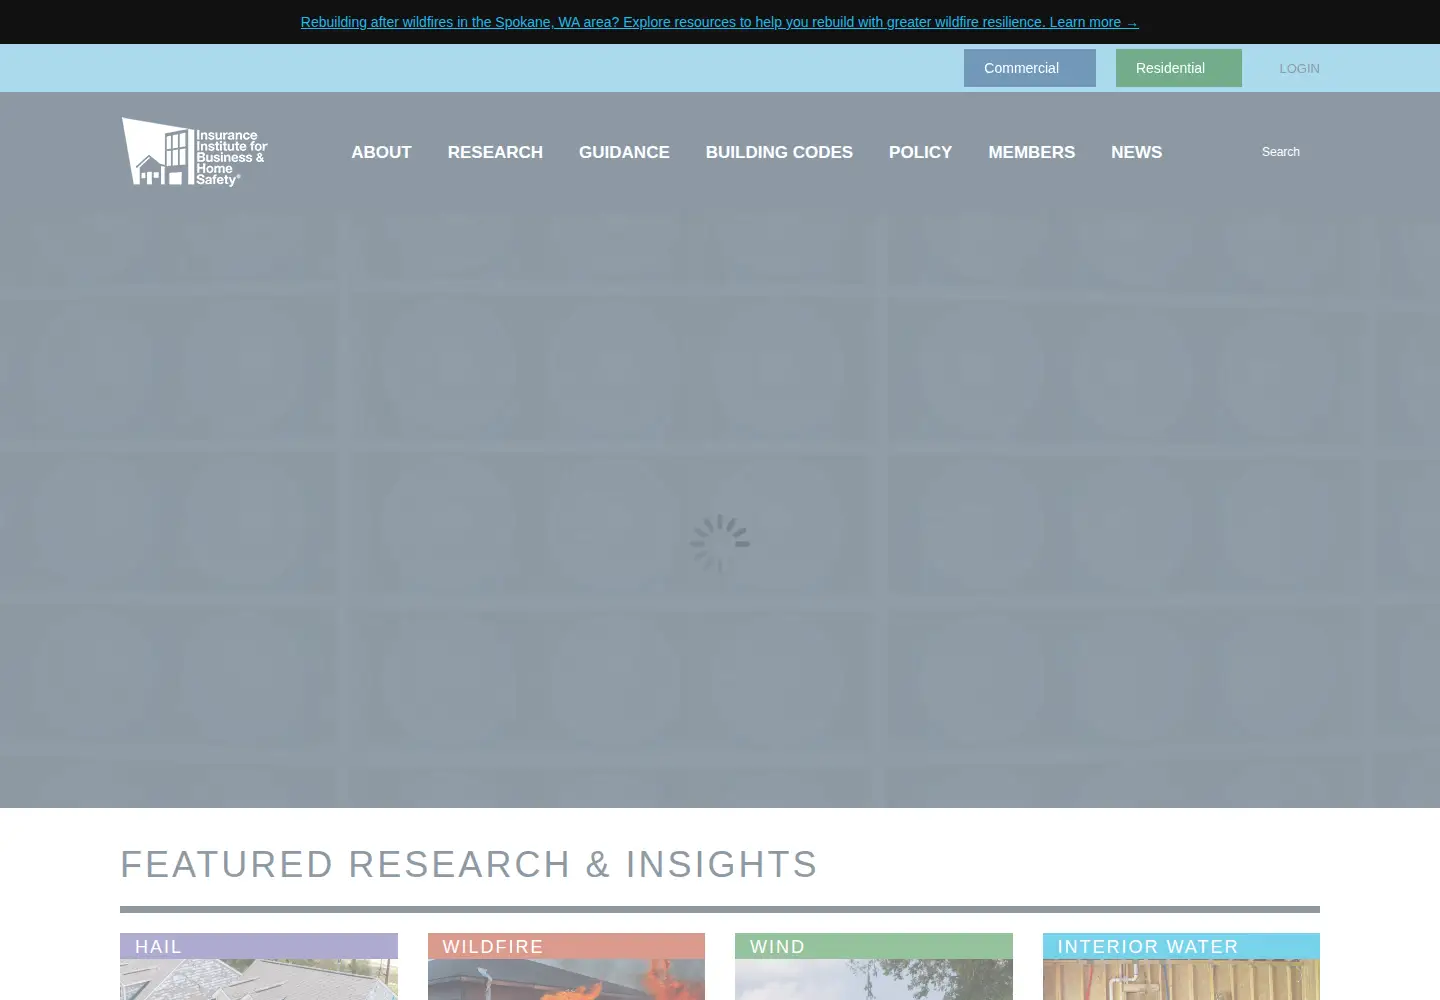Open the ABOUT menu
Image resolution: width=1440 pixels, height=1000 pixels.
(x=381, y=152)
